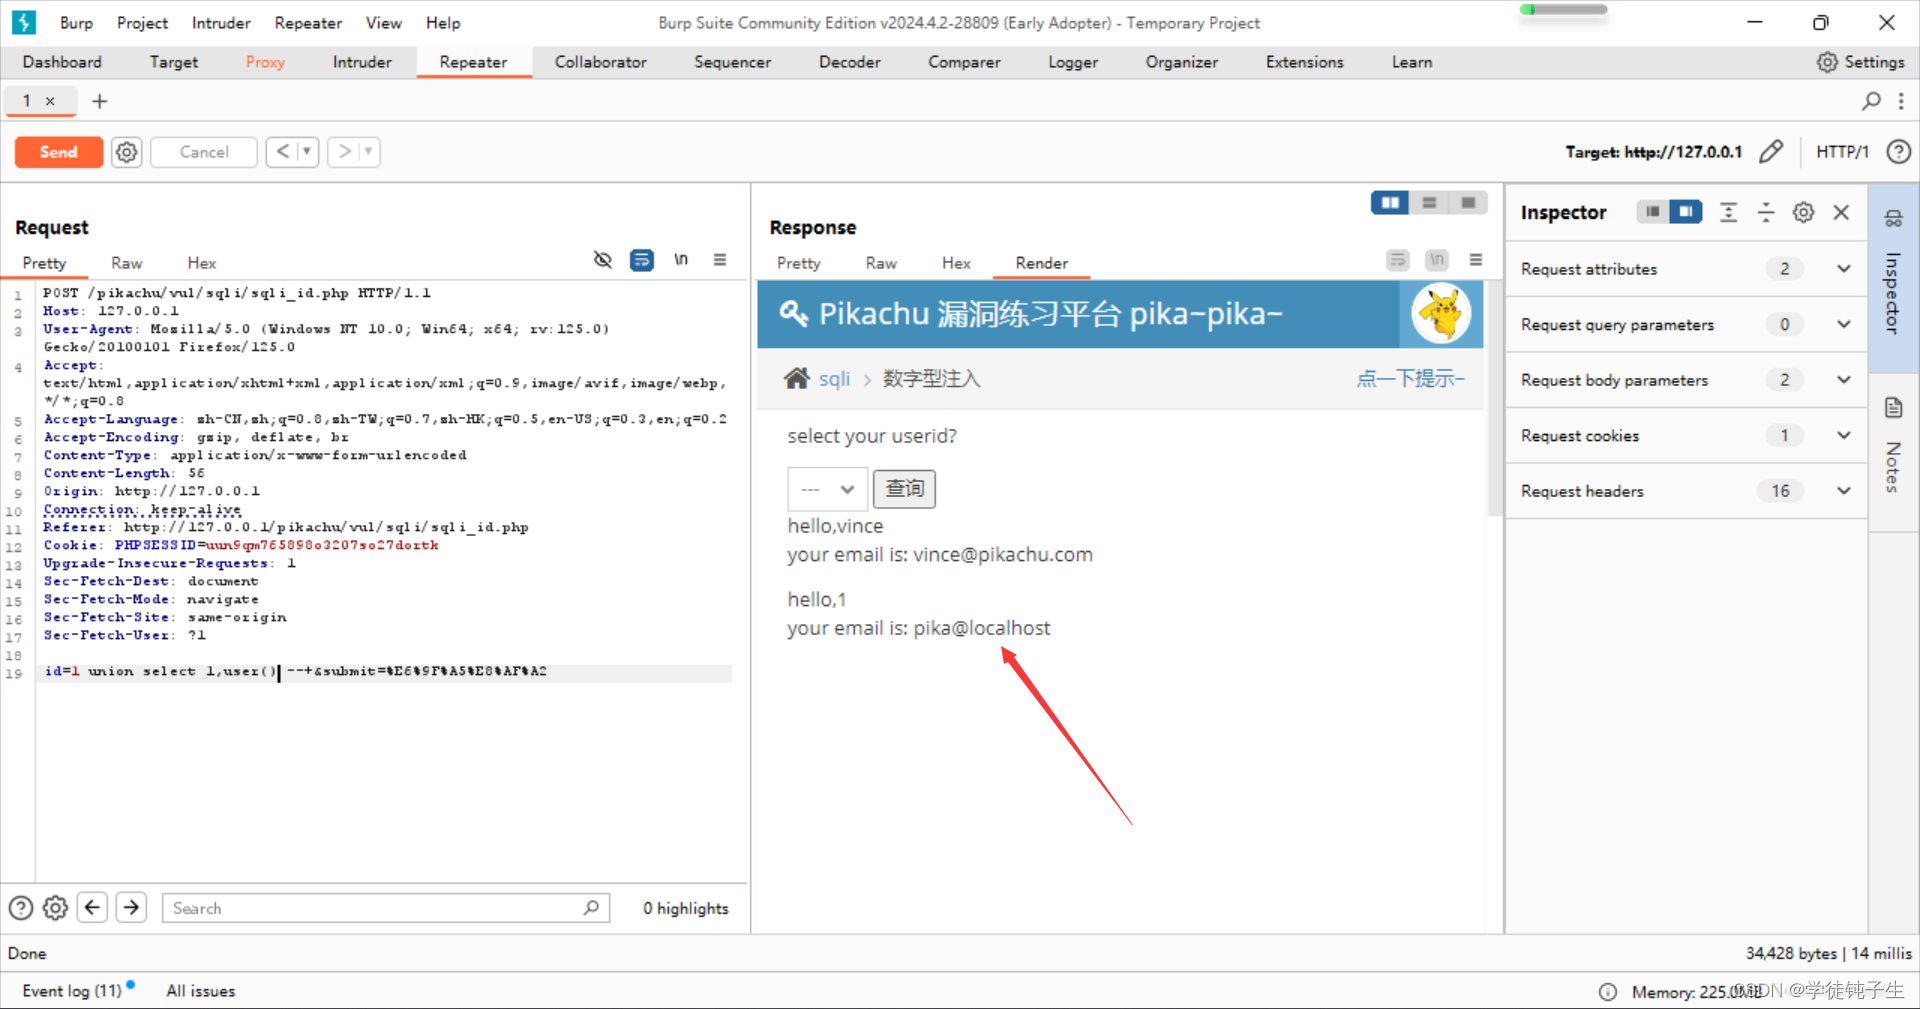The image size is (1920, 1009).
Task: Open request editor search settings gear
Action: point(56,908)
